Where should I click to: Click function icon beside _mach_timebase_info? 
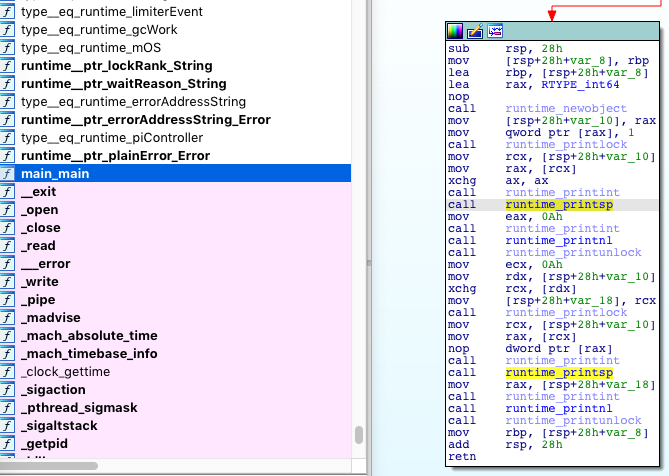[x=7, y=354]
